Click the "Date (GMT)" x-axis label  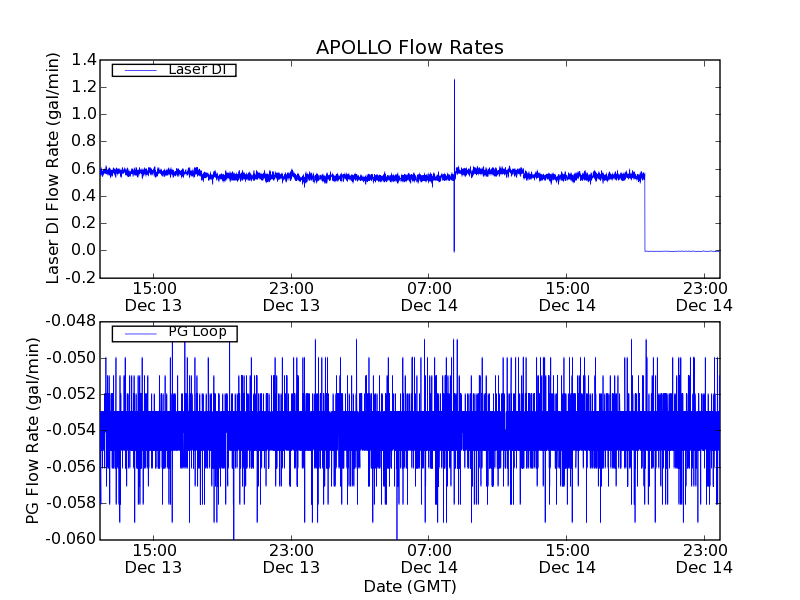(x=410, y=587)
